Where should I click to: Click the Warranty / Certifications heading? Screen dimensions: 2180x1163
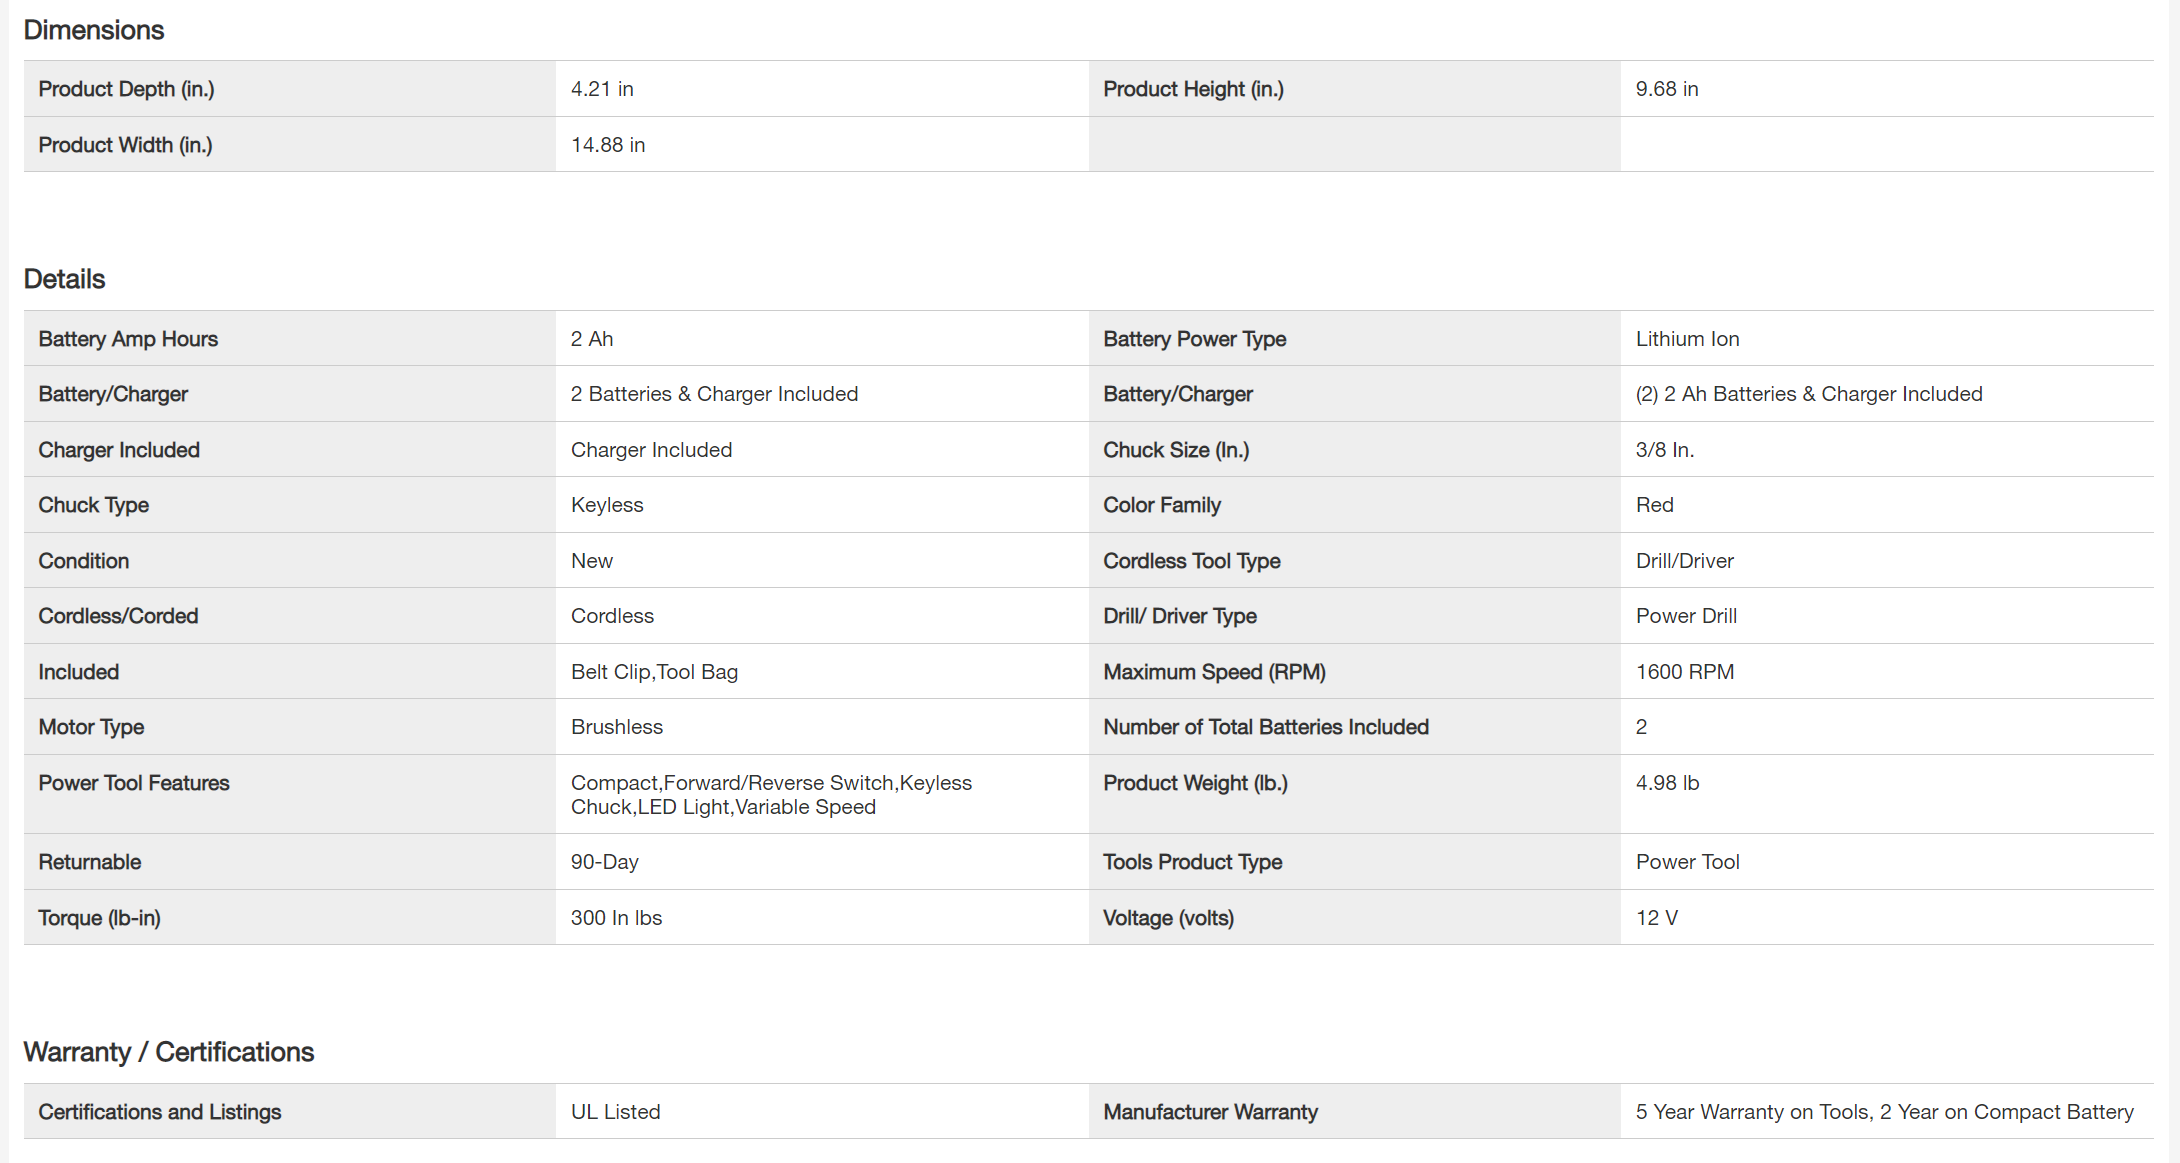coord(168,1052)
